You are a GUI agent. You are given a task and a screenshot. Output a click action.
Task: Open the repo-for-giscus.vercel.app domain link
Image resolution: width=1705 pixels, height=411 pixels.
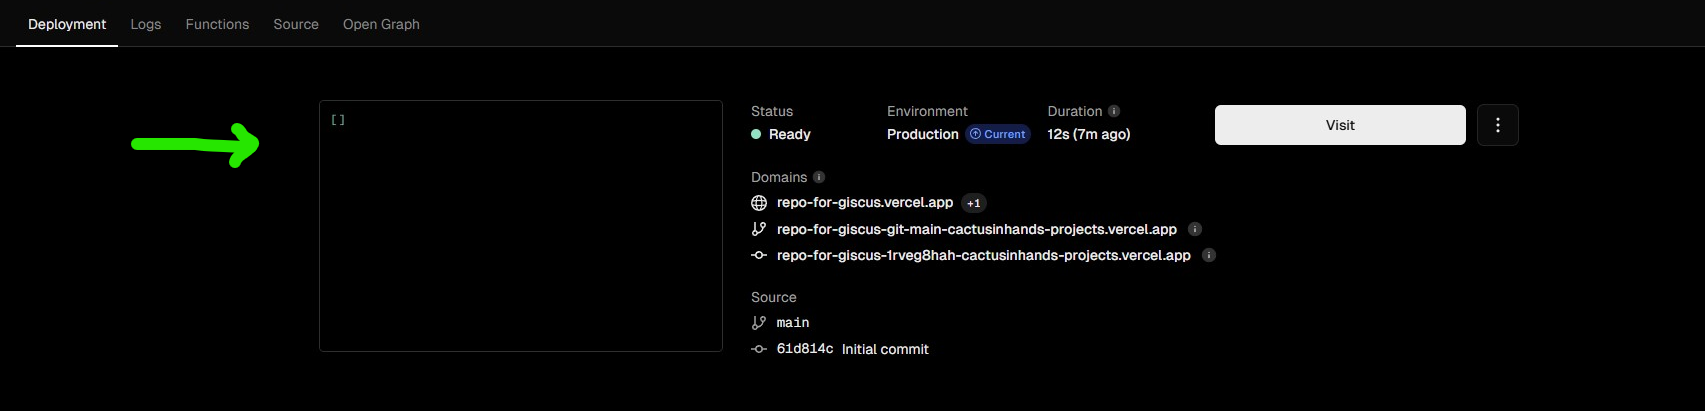864,202
